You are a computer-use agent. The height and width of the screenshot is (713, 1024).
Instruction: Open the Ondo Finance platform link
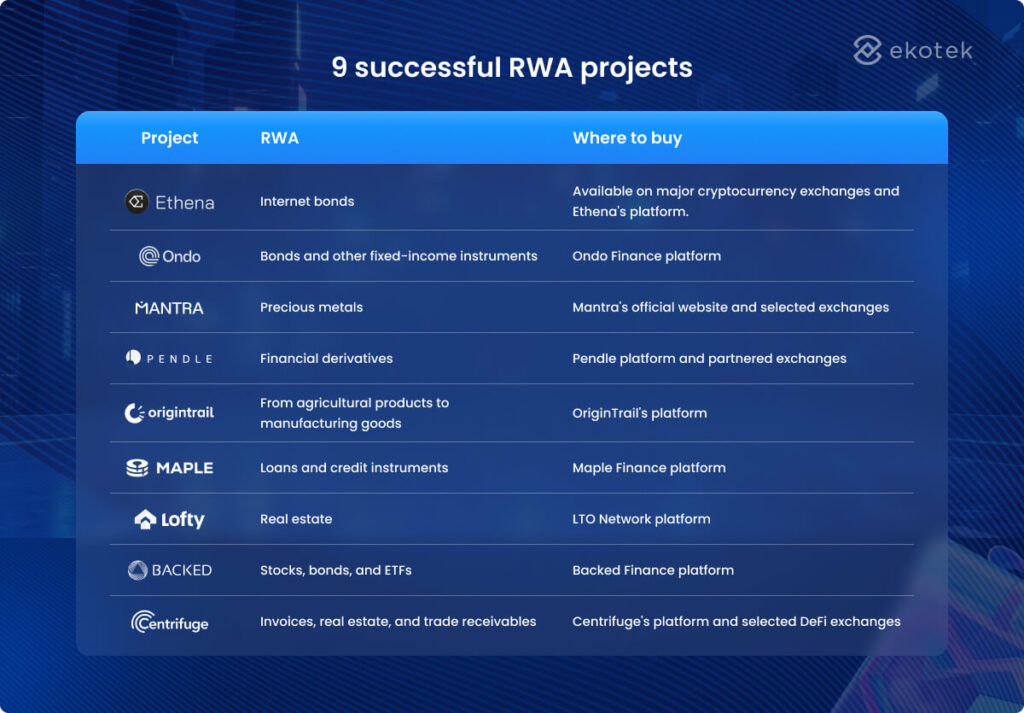(646, 256)
